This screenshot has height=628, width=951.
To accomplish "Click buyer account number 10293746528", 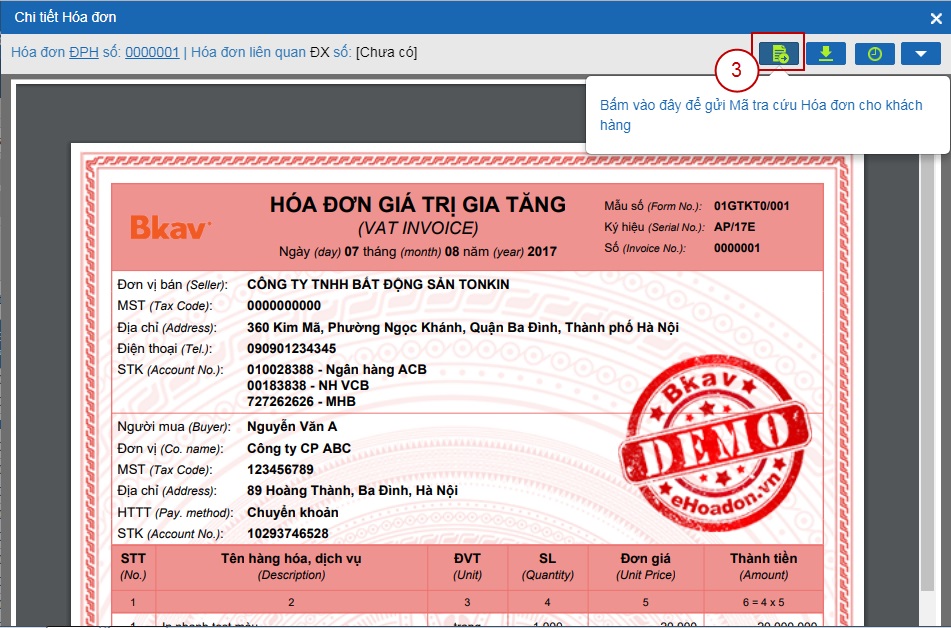I will (x=287, y=533).
